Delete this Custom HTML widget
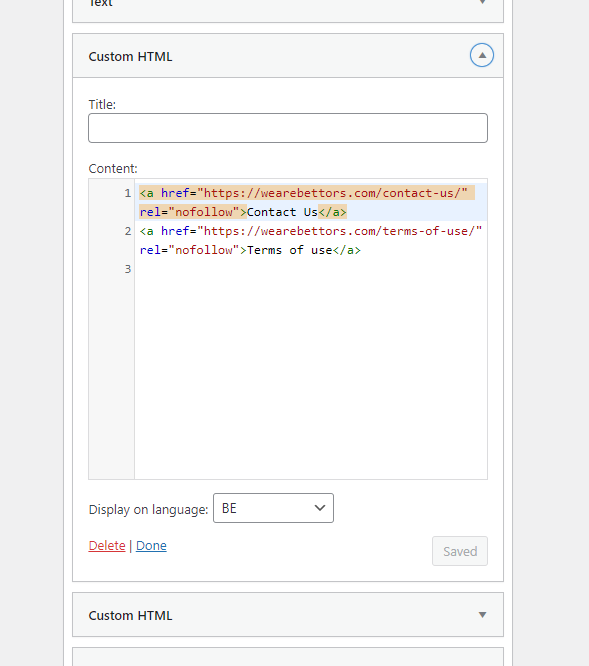Screen dimensions: 589x666 pos(107,545)
